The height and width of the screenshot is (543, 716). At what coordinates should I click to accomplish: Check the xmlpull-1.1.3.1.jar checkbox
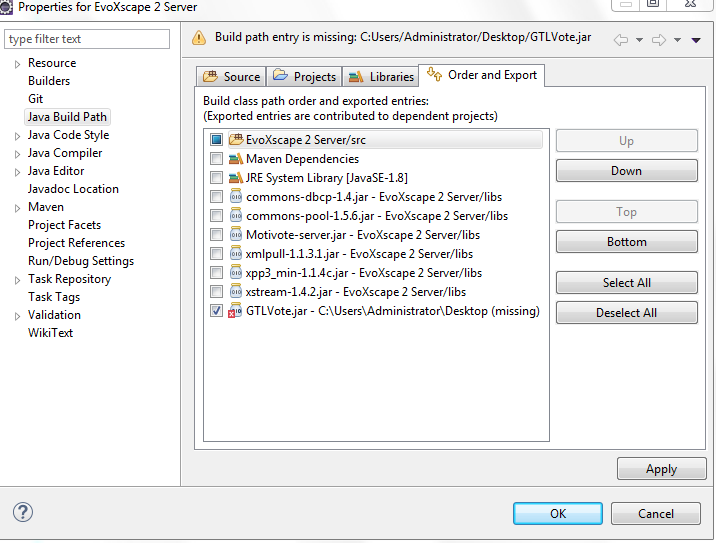(x=216, y=253)
